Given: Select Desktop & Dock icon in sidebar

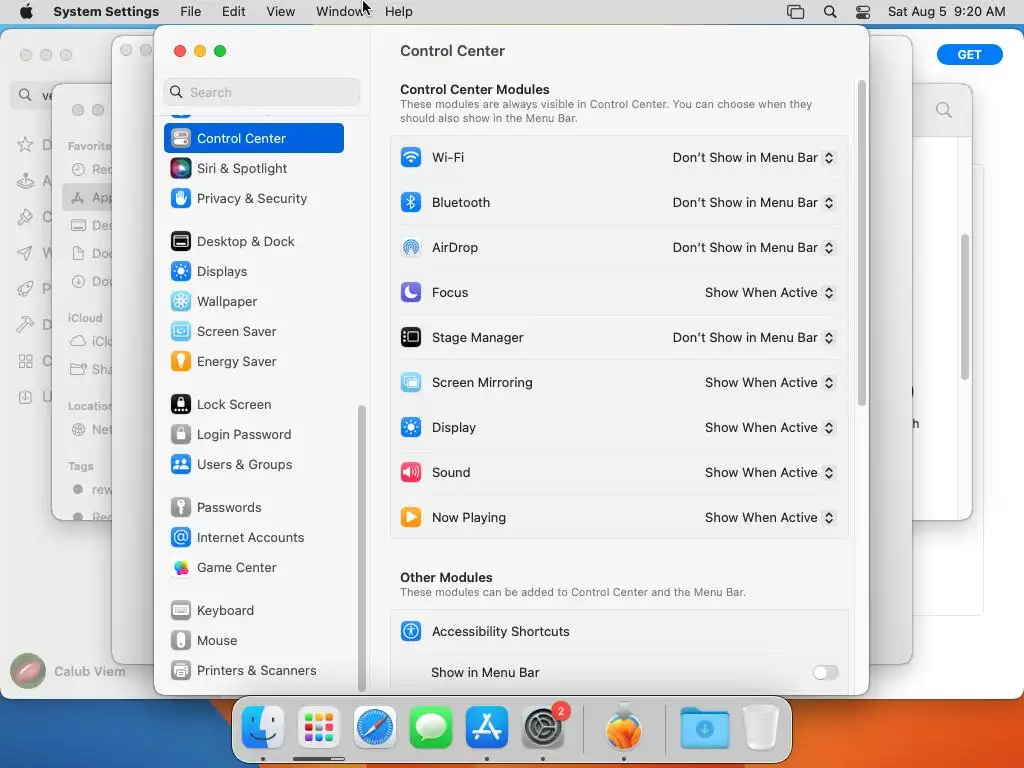Looking at the screenshot, I should pyautogui.click(x=181, y=242).
